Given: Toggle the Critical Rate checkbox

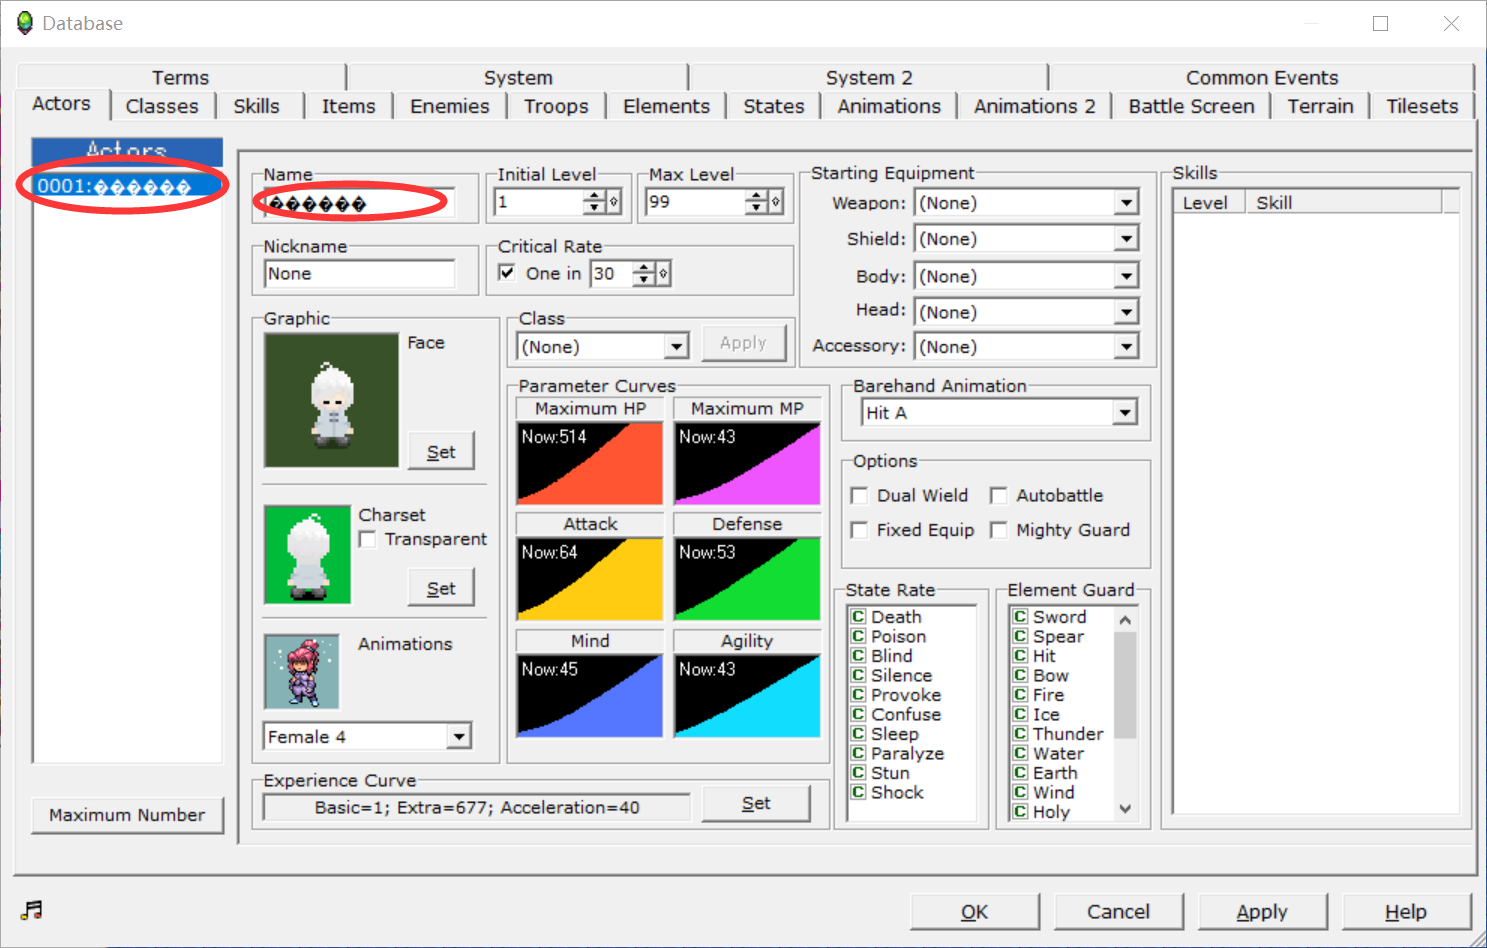Looking at the screenshot, I should pos(507,273).
